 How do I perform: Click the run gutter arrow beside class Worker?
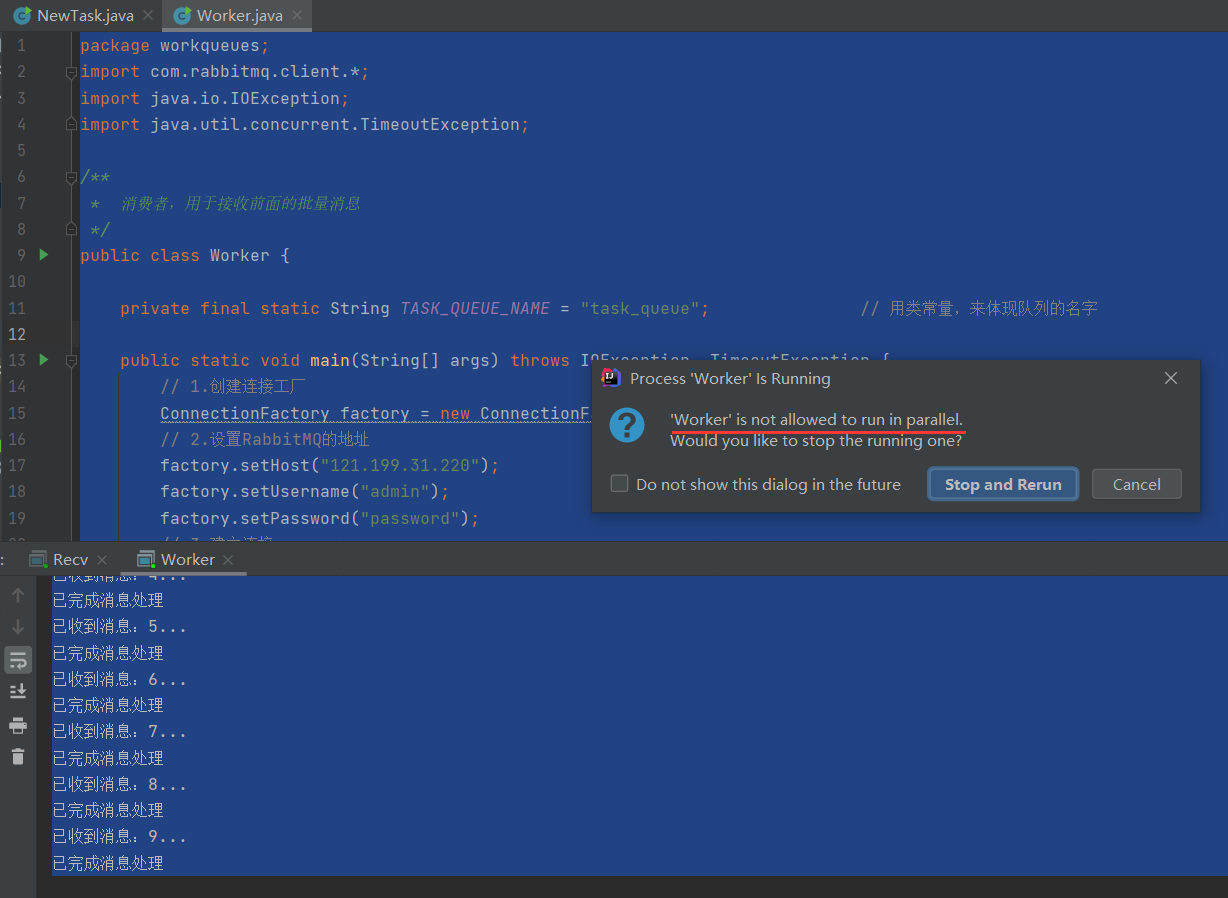[x=43, y=255]
